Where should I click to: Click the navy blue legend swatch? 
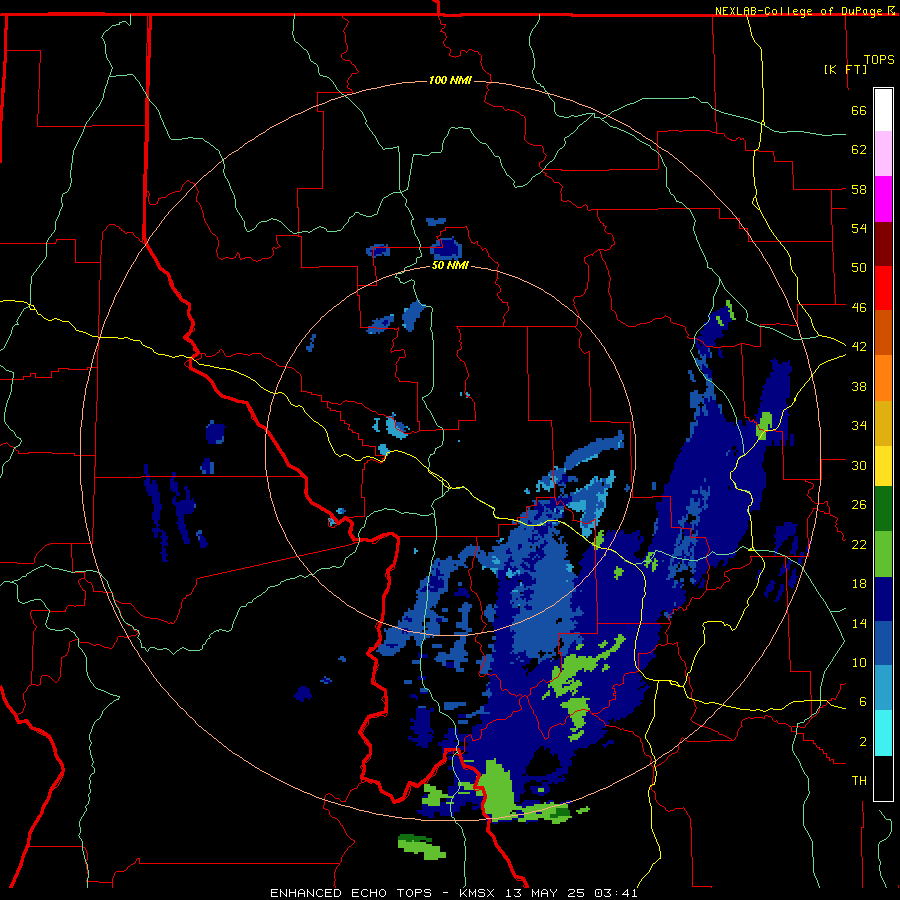pyautogui.click(x=883, y=599)
